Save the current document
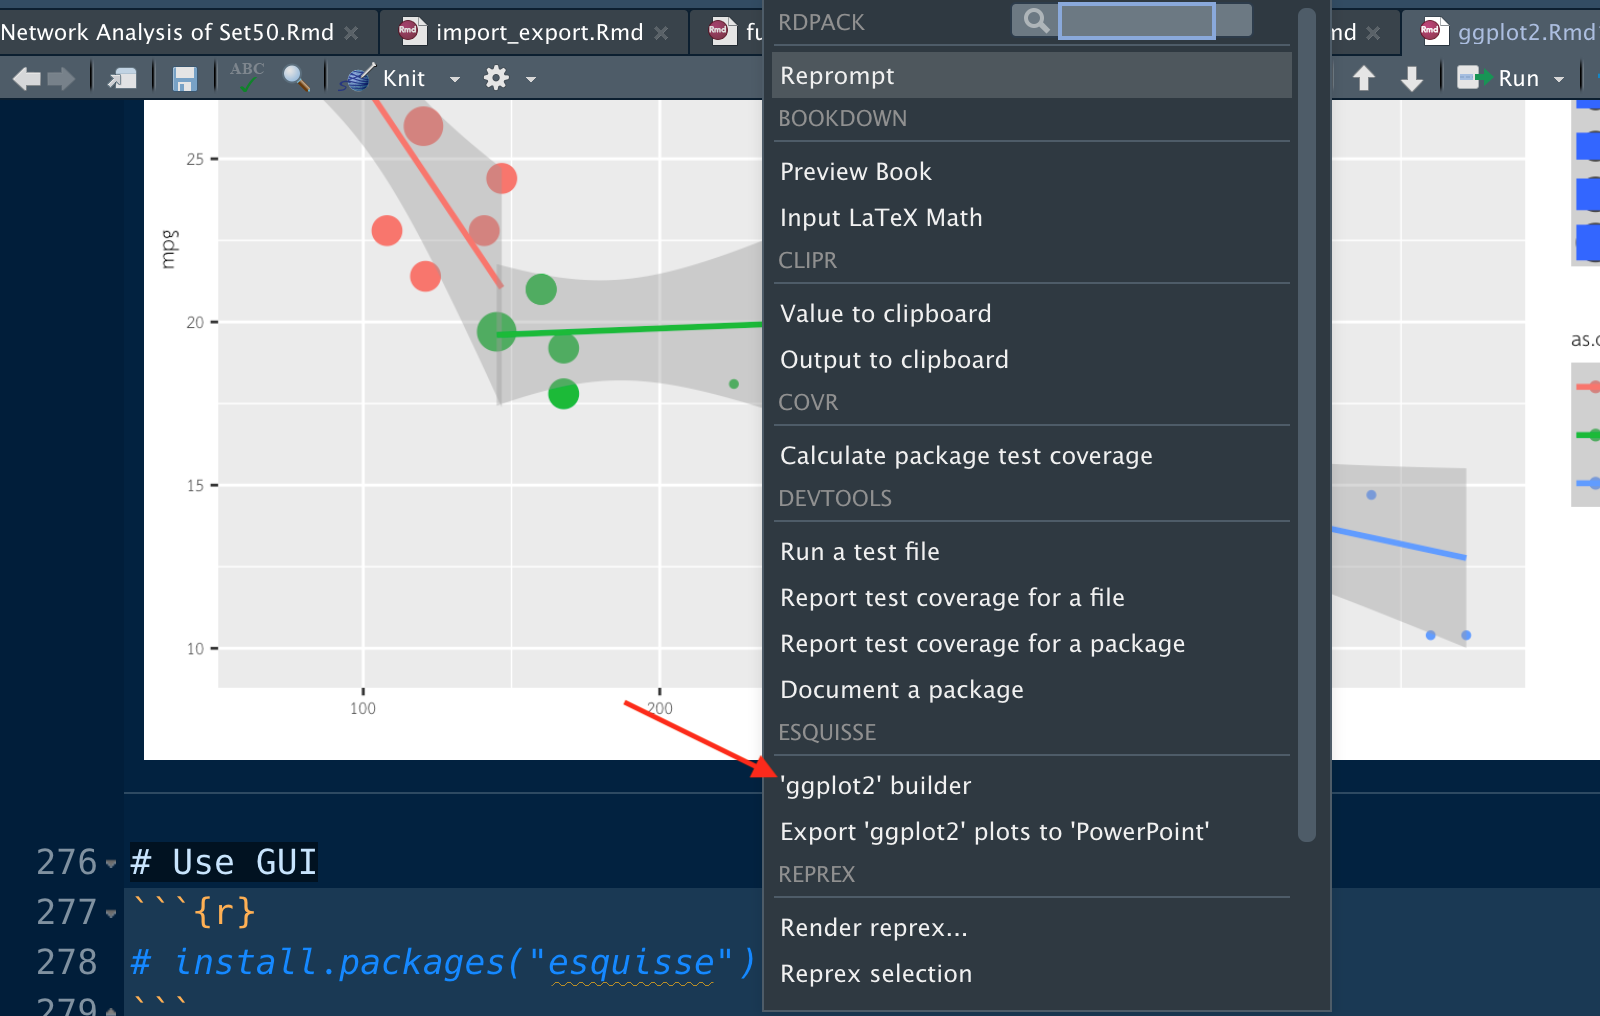Image resolution: width=1600 pixels, height=1016 pixels. pos(184,78)
